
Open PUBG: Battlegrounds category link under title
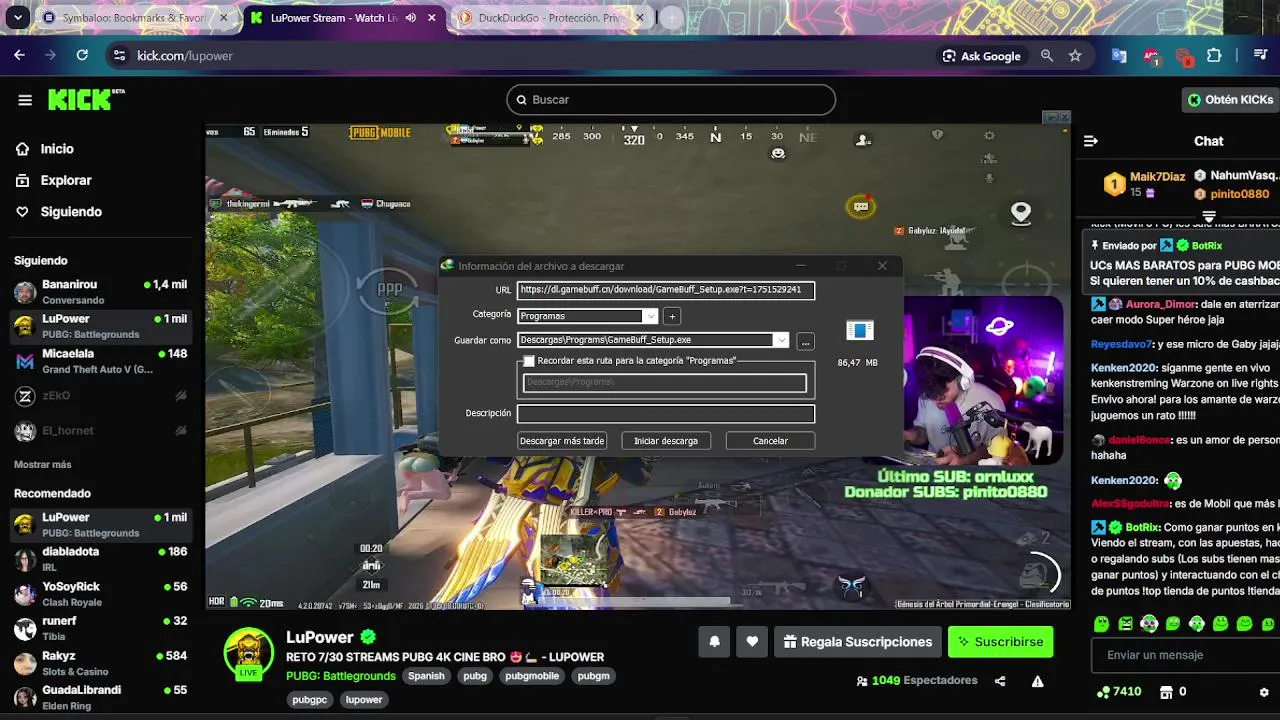tap(340, 676)
